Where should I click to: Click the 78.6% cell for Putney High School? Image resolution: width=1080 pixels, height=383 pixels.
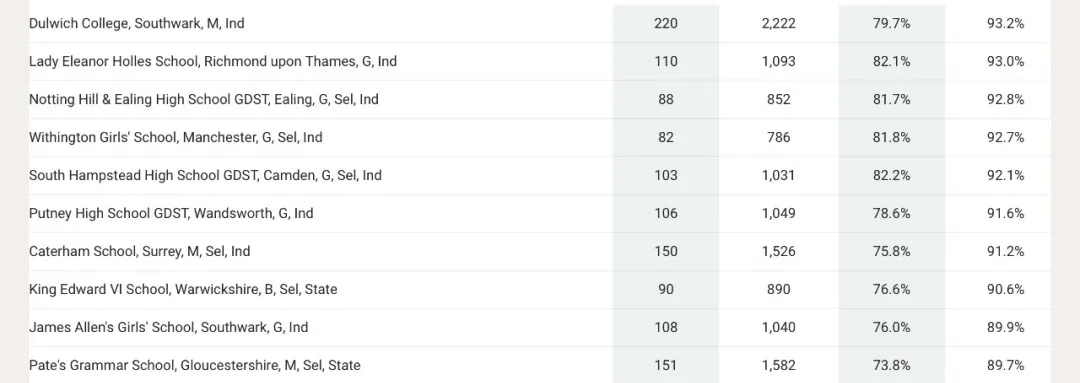(891, 214)
